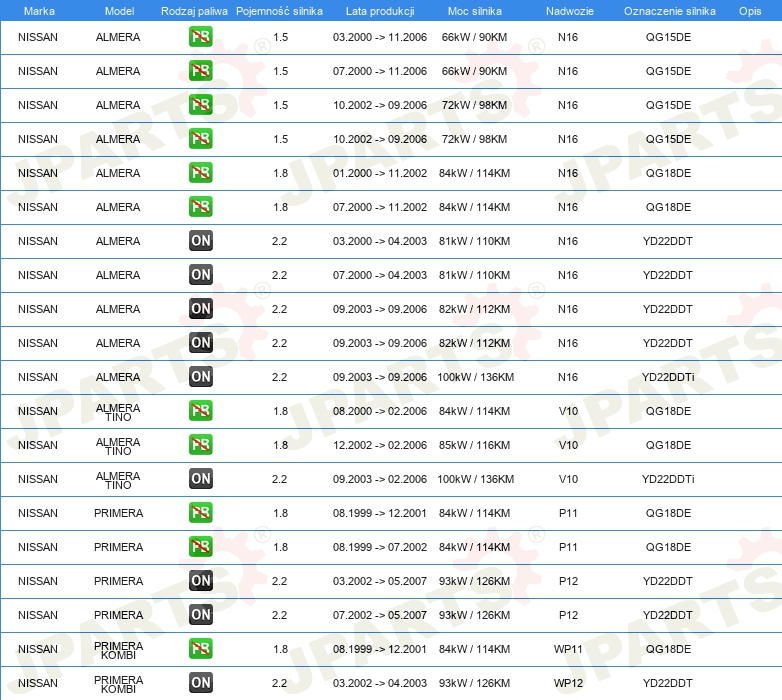This screenshot has width=782, height=700.
Task: Click petrol icon in 01.2000 -> 11.2002 row
Action: click(200, 173)
